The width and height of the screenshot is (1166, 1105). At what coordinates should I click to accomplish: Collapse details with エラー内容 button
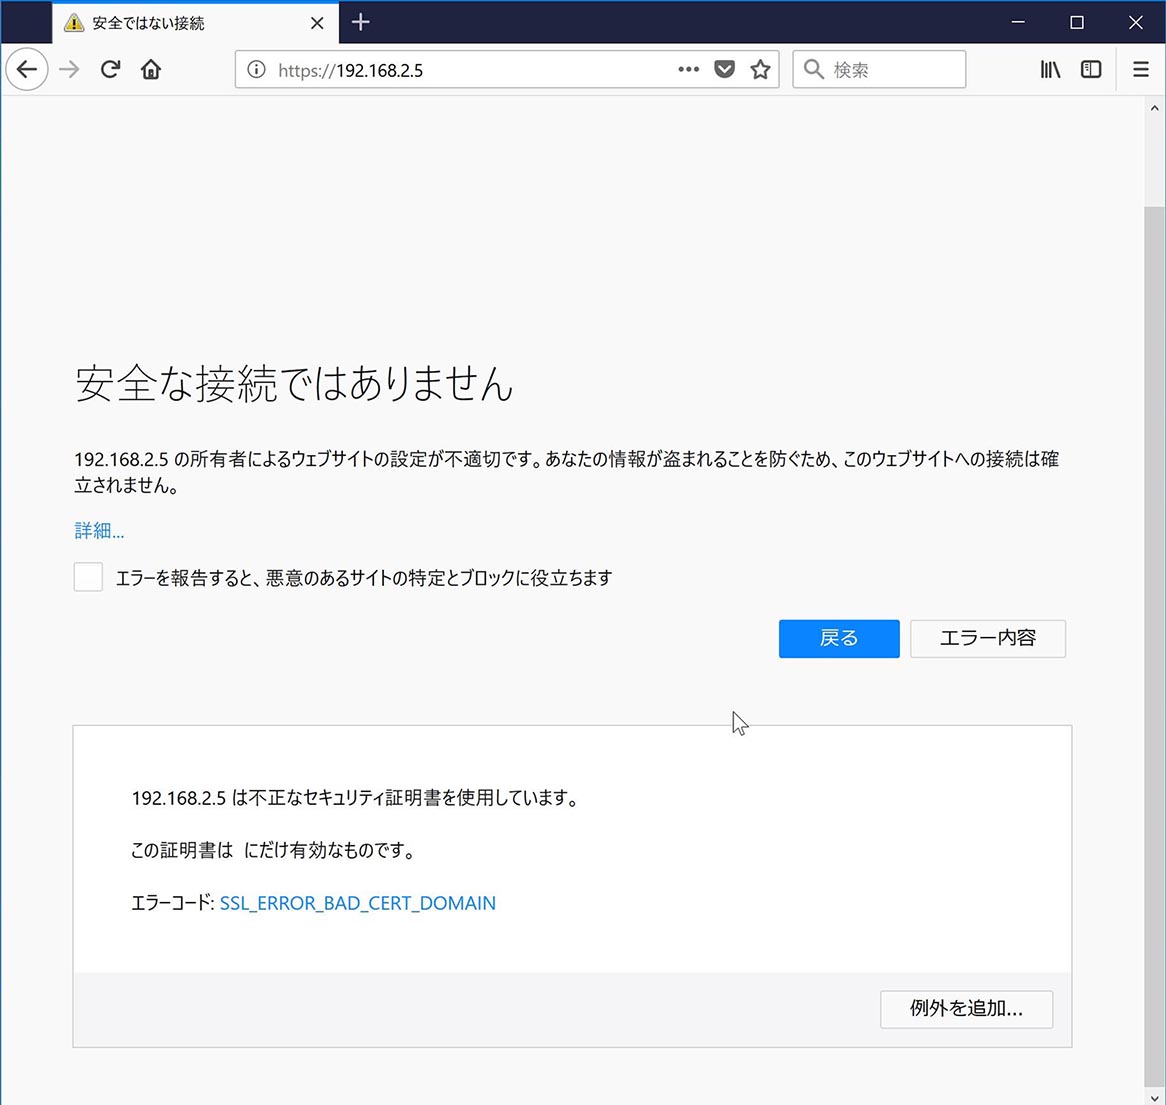click(987, 638)
